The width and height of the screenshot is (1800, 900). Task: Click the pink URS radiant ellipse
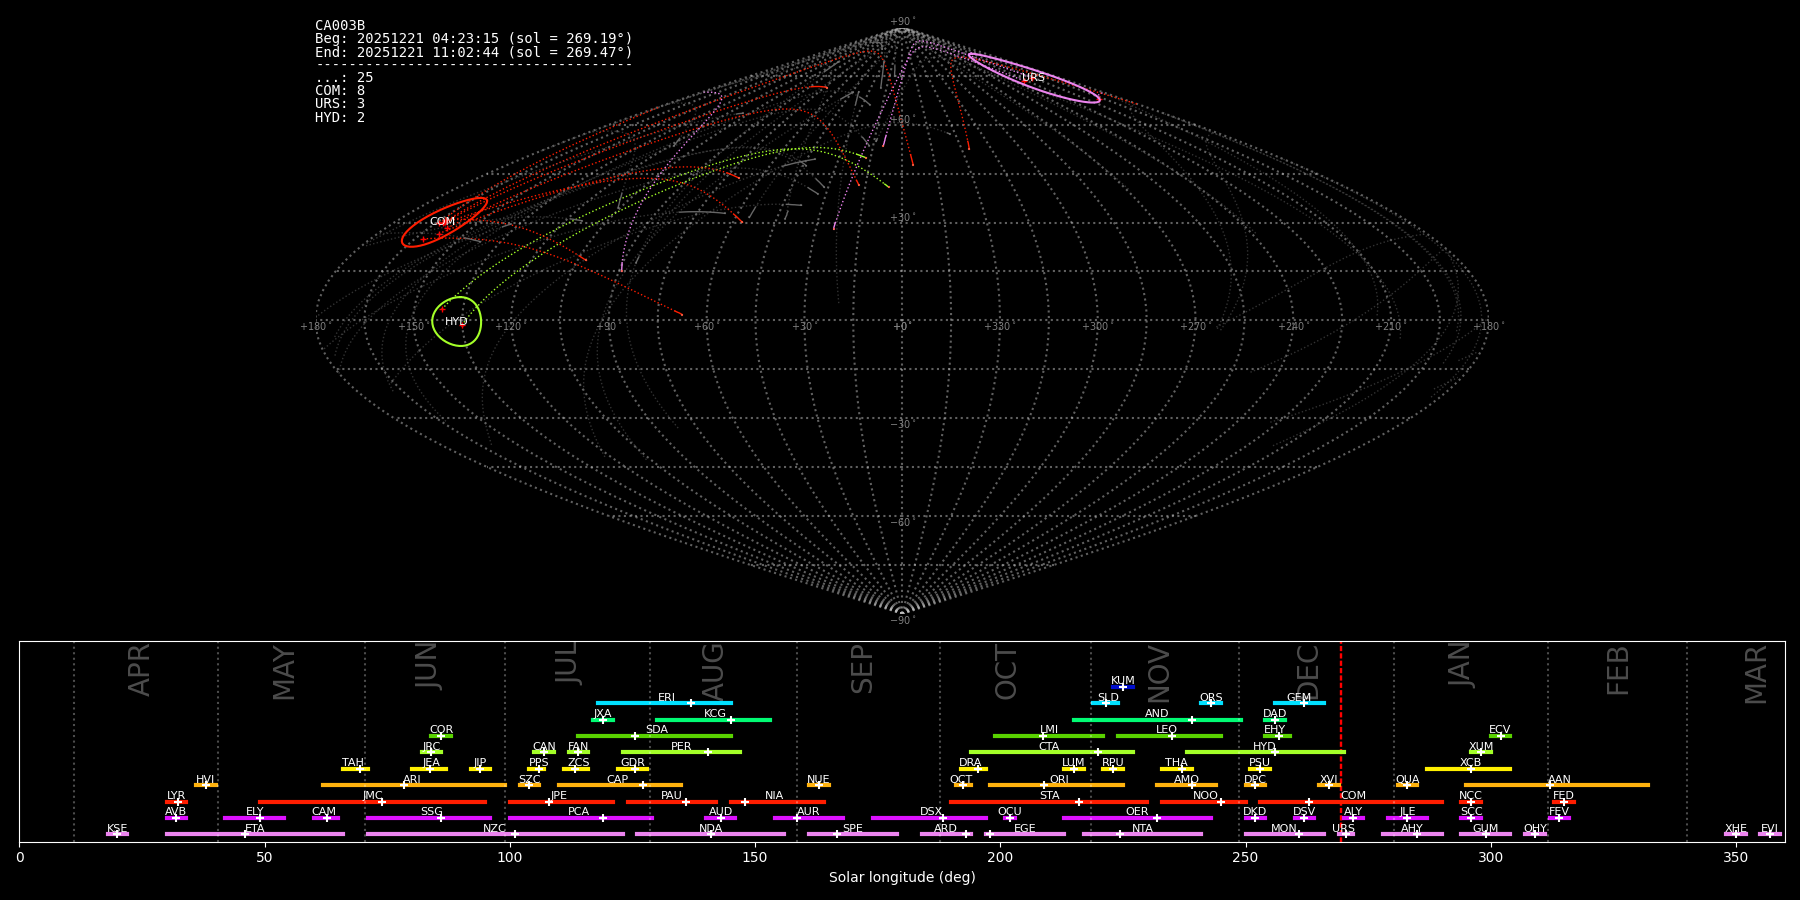pos(1033,78)
